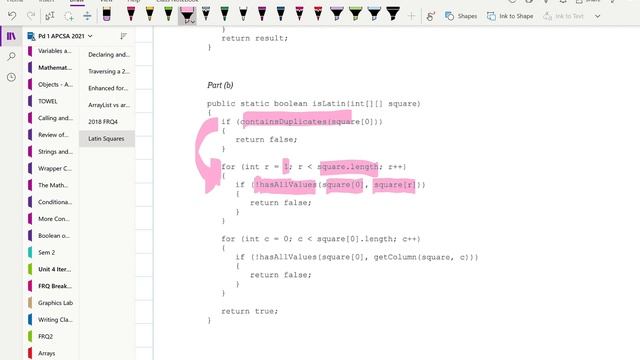This screenshot has height=360, width=640.
Task: Select the magenta purple pen
Action: tap(262, 13)
